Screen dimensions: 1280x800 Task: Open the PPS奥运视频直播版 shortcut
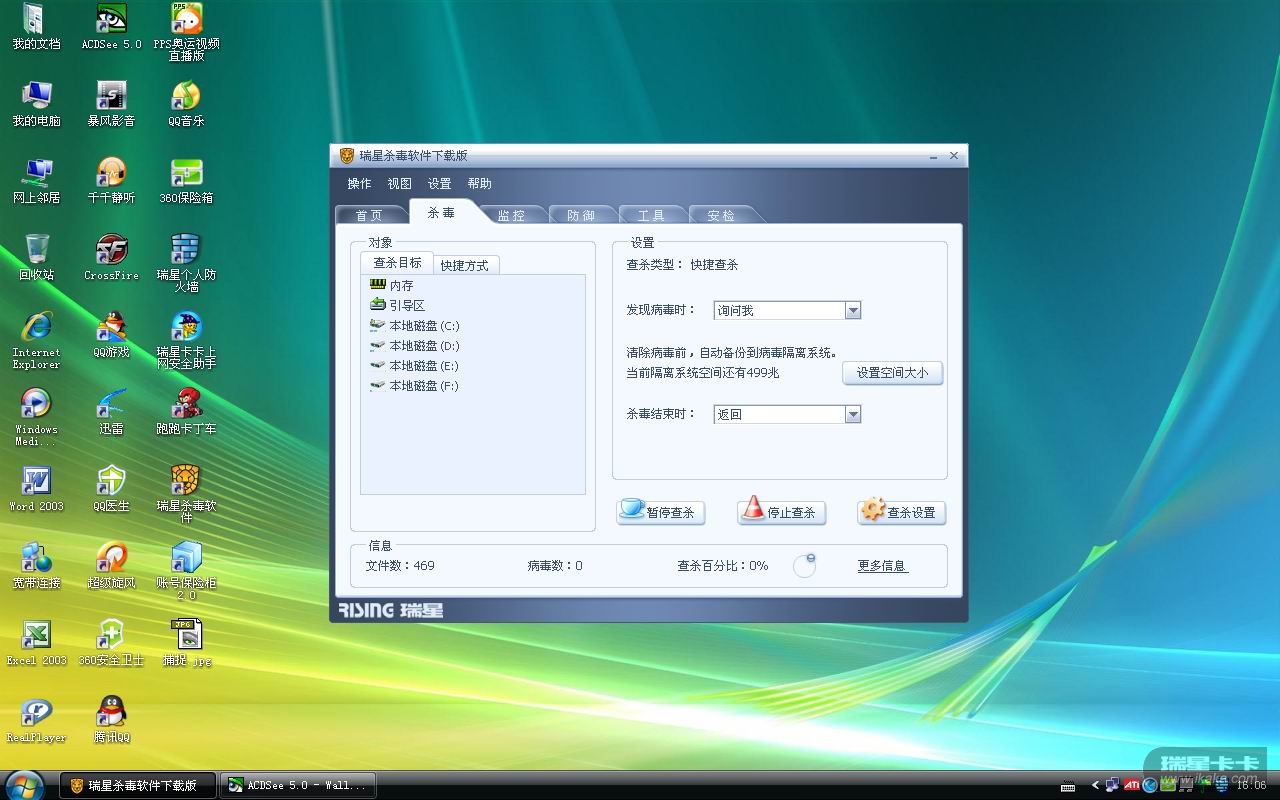[186, 32]
